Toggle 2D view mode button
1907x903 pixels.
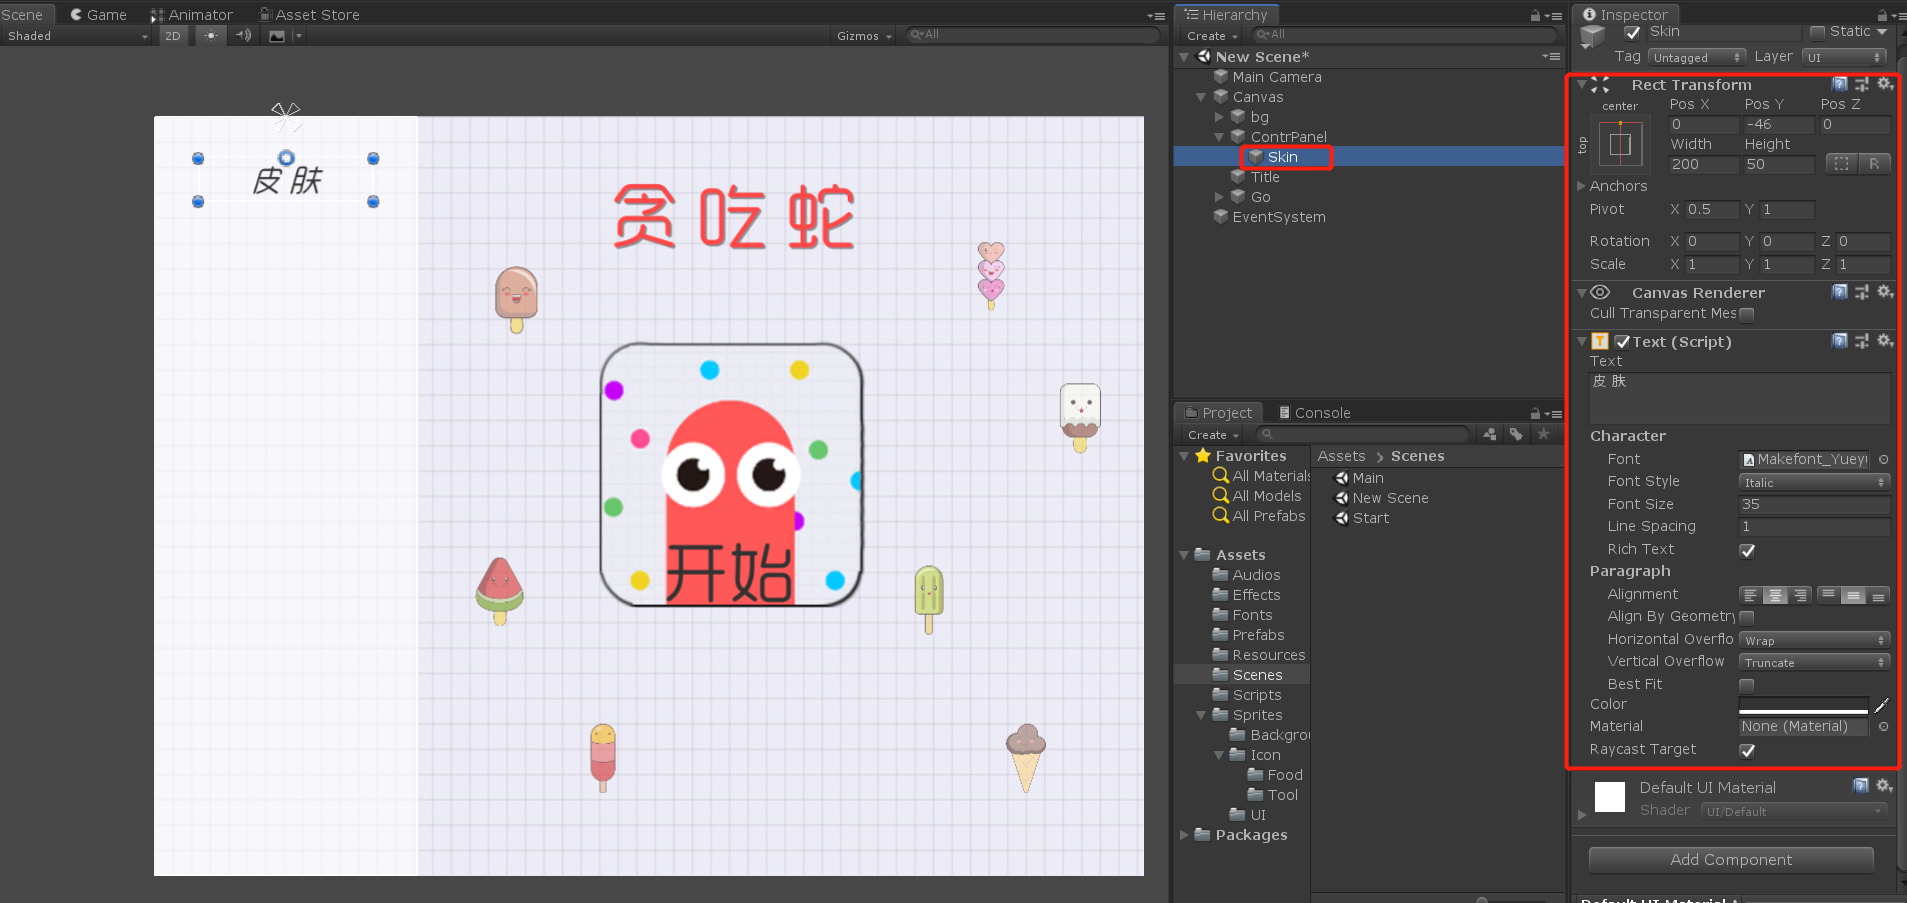click(x=173, y=36)
